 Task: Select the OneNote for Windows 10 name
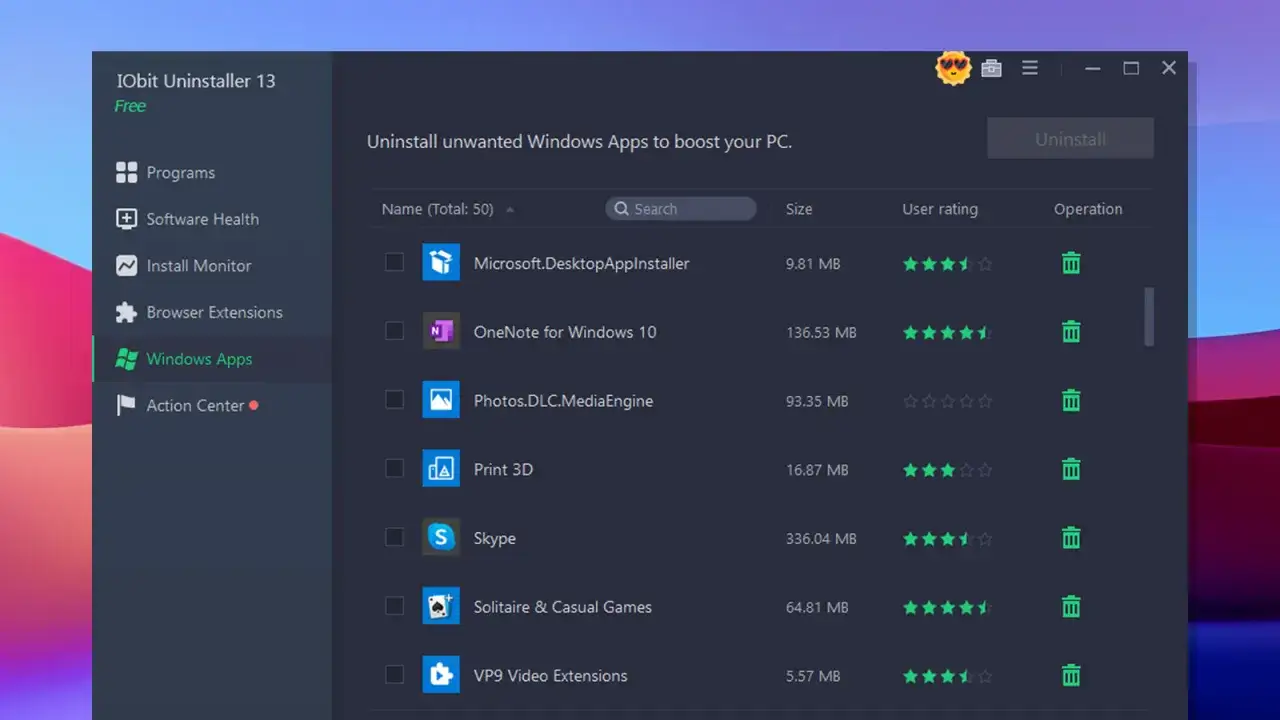[565, 332]
